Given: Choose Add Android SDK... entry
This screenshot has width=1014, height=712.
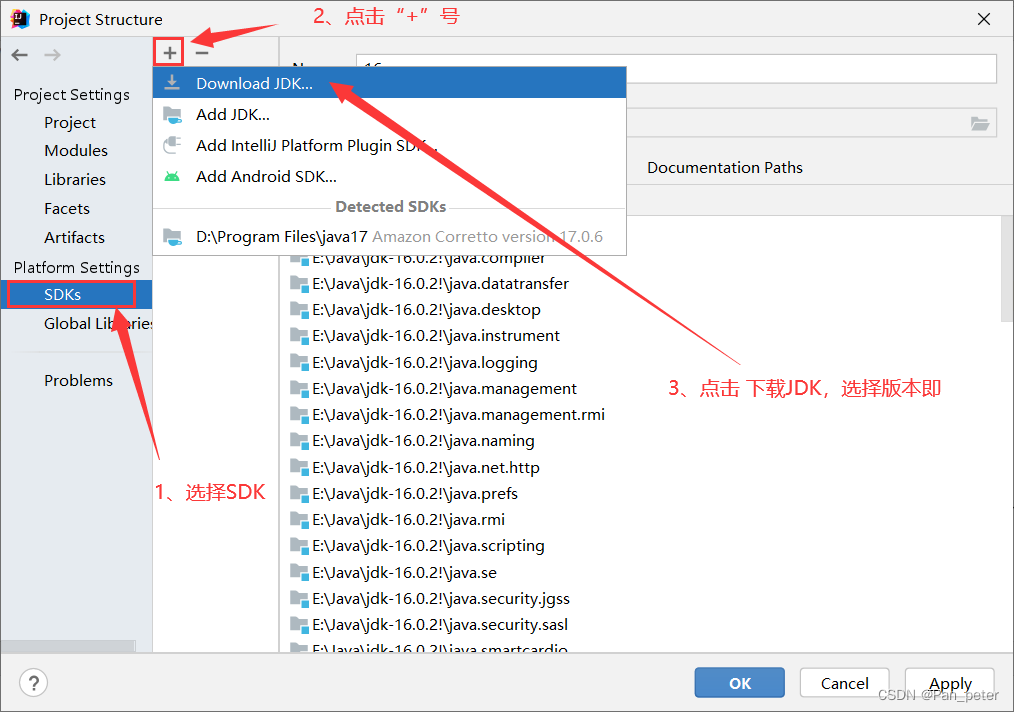Looking at the screenshot, I should pyautogui.click(x=389, y=177).
